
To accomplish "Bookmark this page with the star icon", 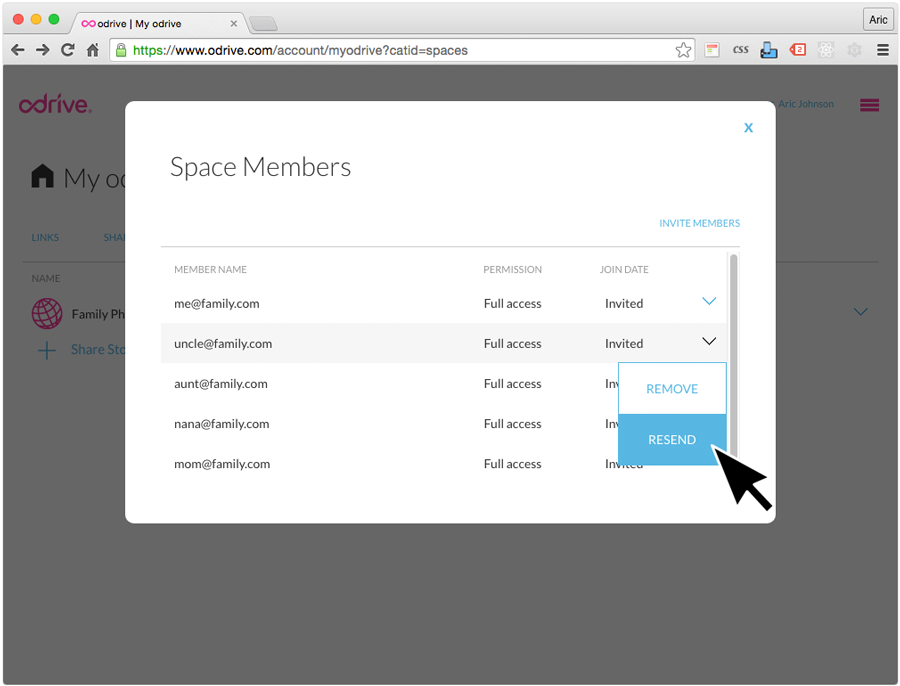I will (683, 51).
